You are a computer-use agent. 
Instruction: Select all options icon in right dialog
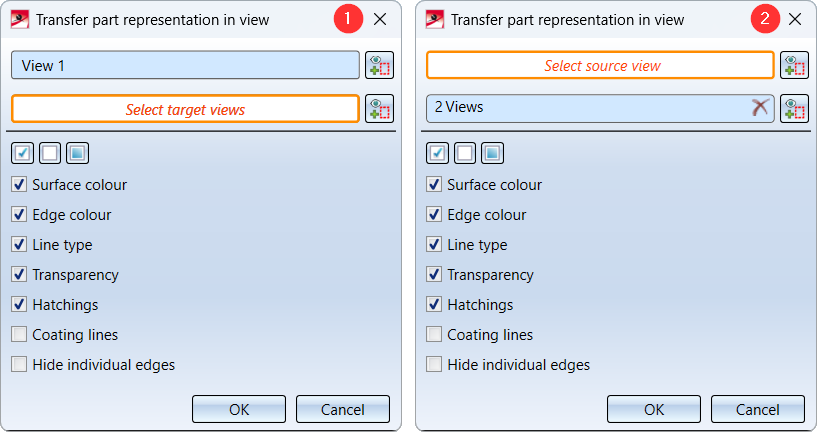tap(437, 153)
